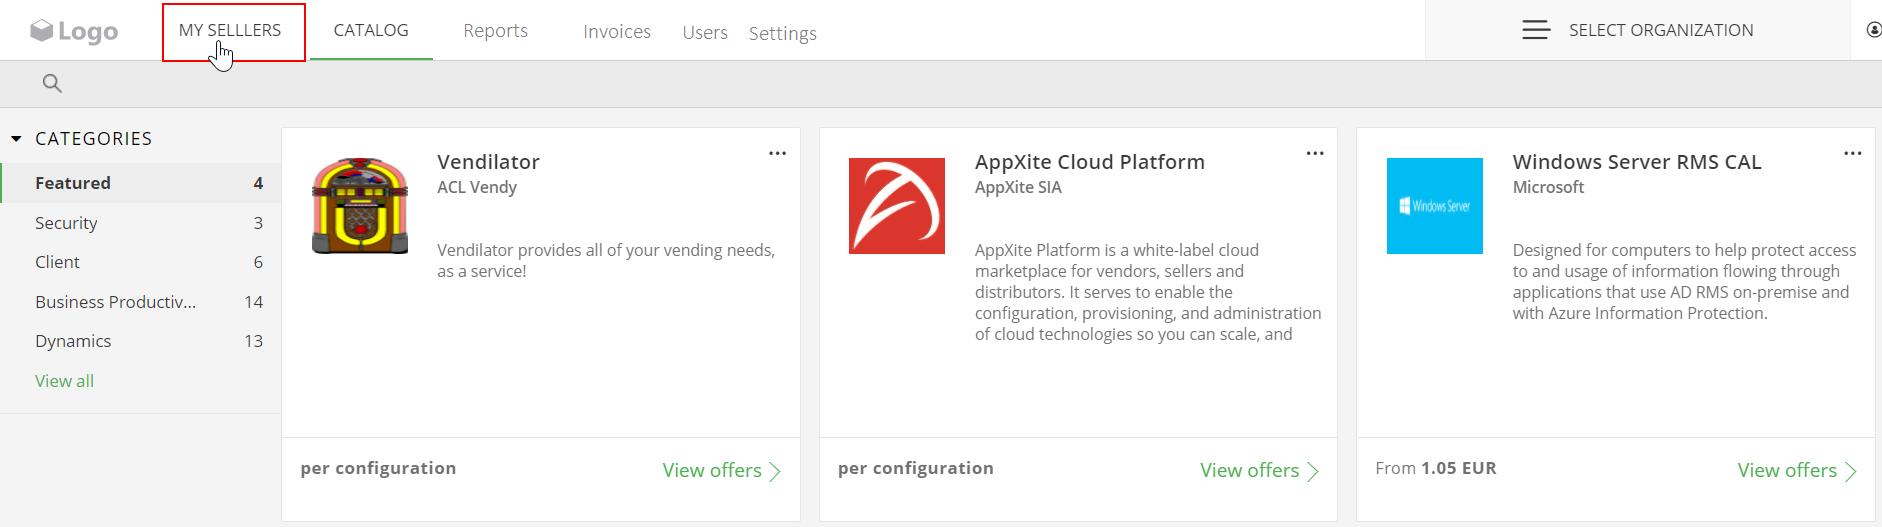
Task: Open the Users page
Action: point(705,33)
